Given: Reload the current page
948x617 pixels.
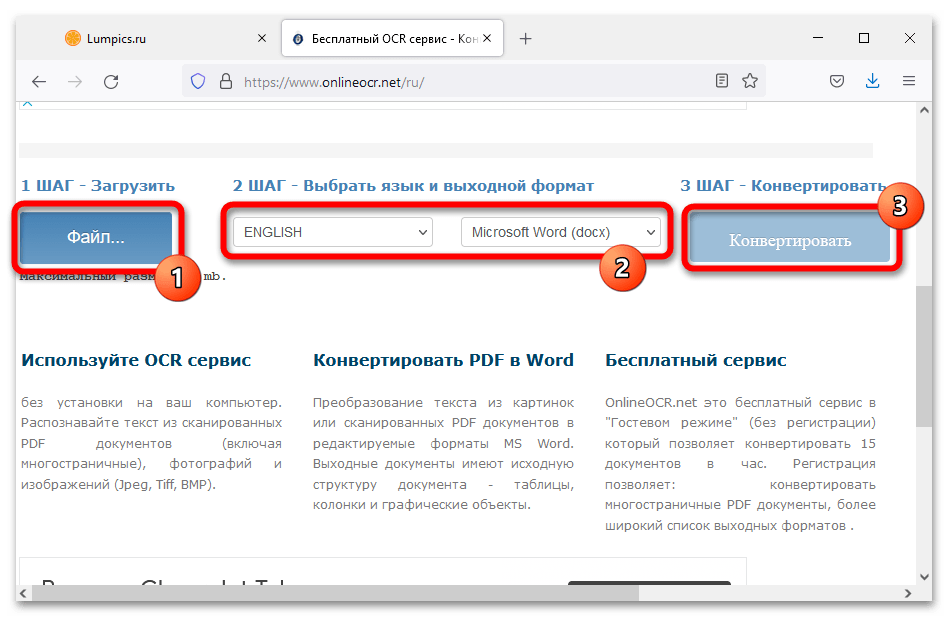Looking at the screenshot, I should point(111,82).
